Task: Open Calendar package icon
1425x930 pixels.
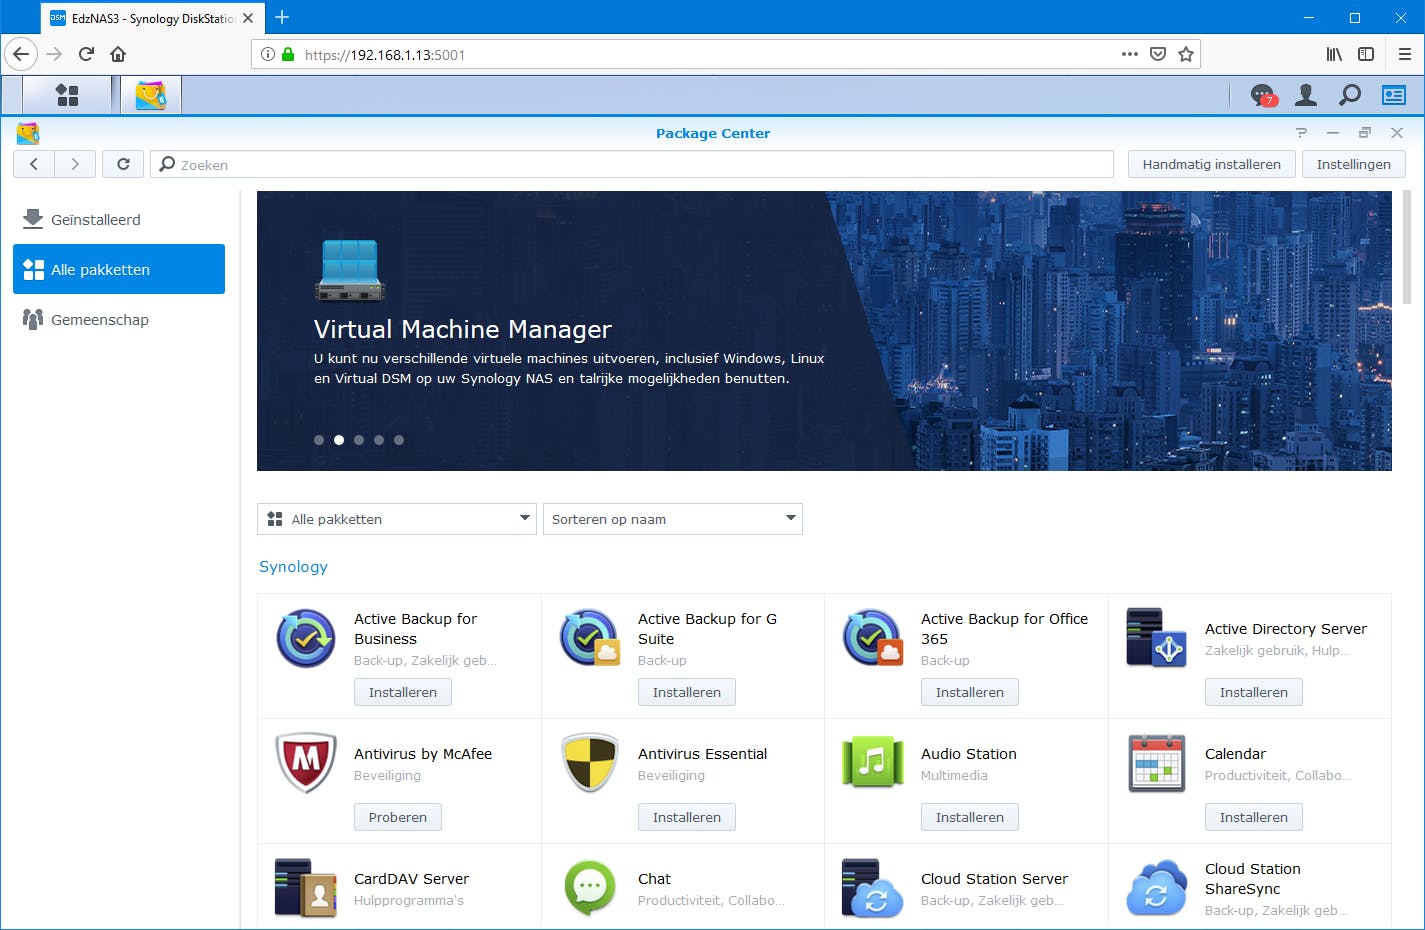Action: (x=1156, y=763)
